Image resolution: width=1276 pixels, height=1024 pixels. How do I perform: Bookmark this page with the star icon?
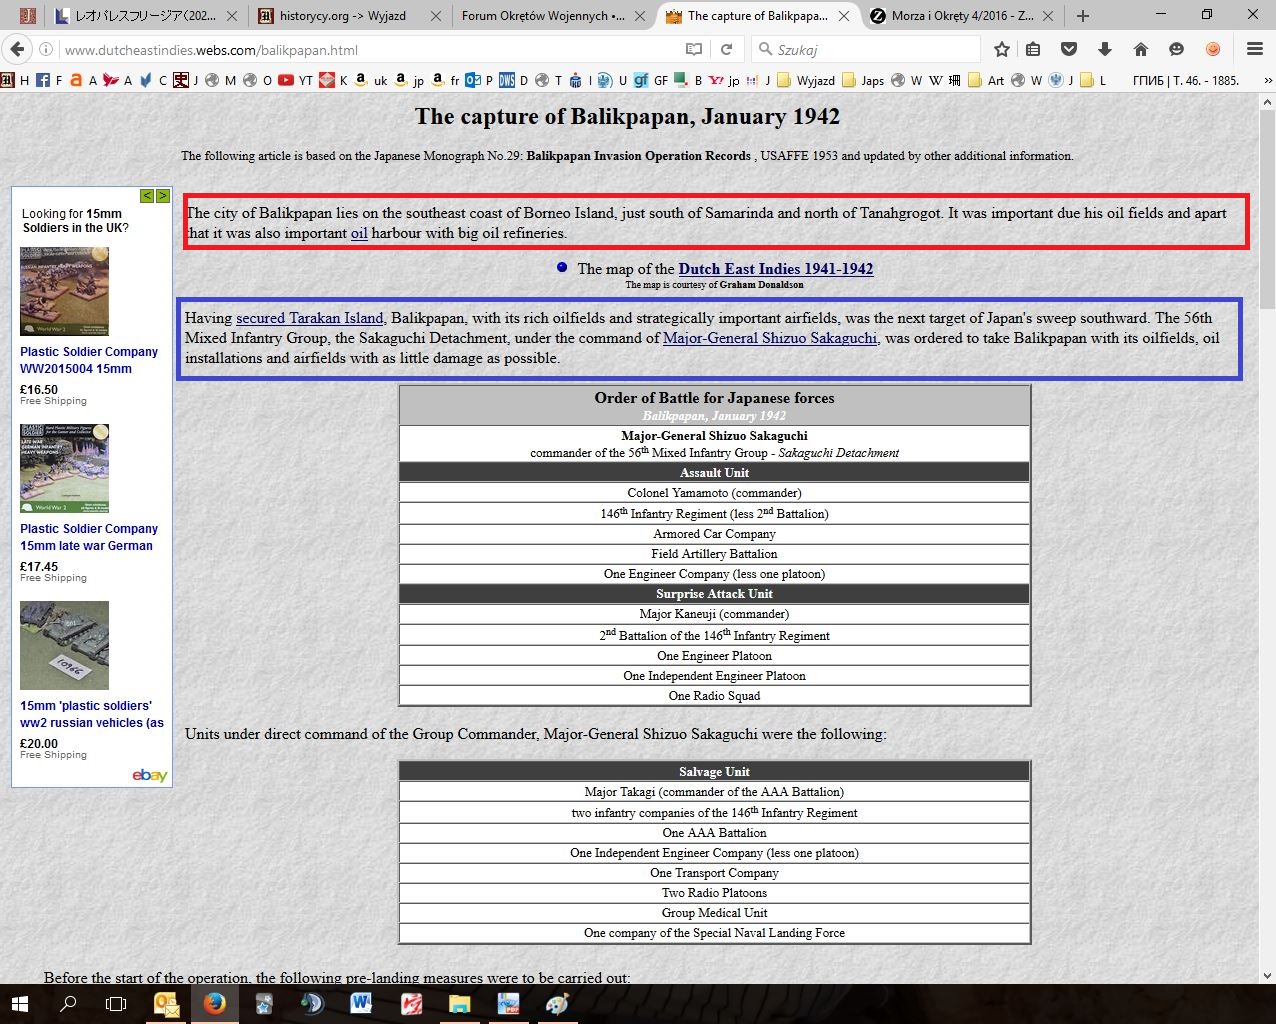click(1002, 49)
